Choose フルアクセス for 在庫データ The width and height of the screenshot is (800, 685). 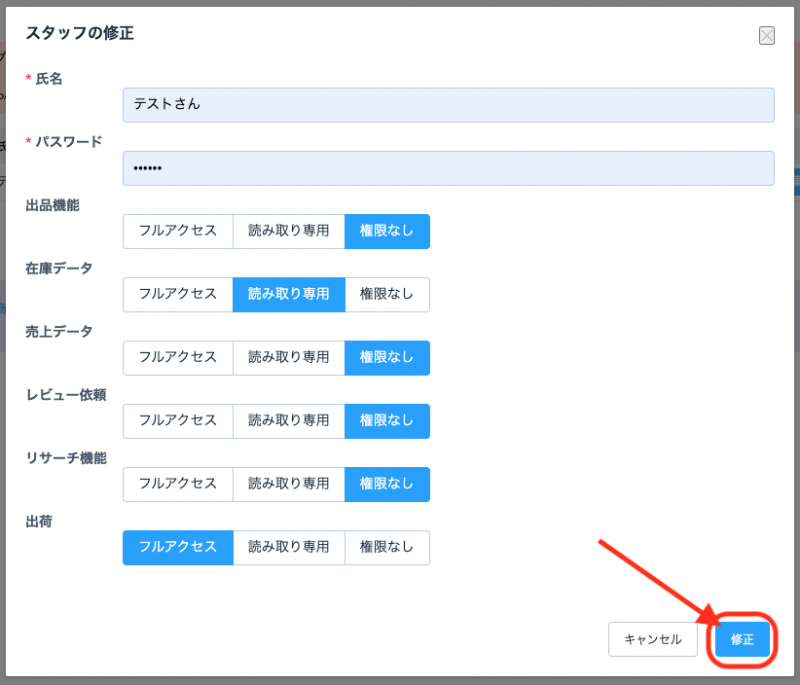178,295
